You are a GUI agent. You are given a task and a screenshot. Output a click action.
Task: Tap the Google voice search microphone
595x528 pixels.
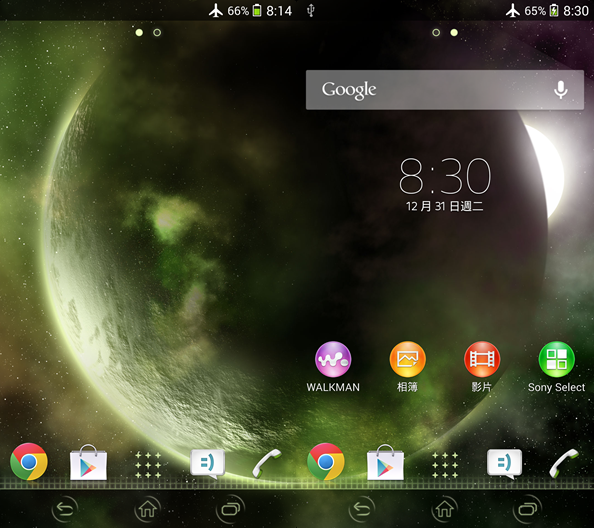(560, 90)
